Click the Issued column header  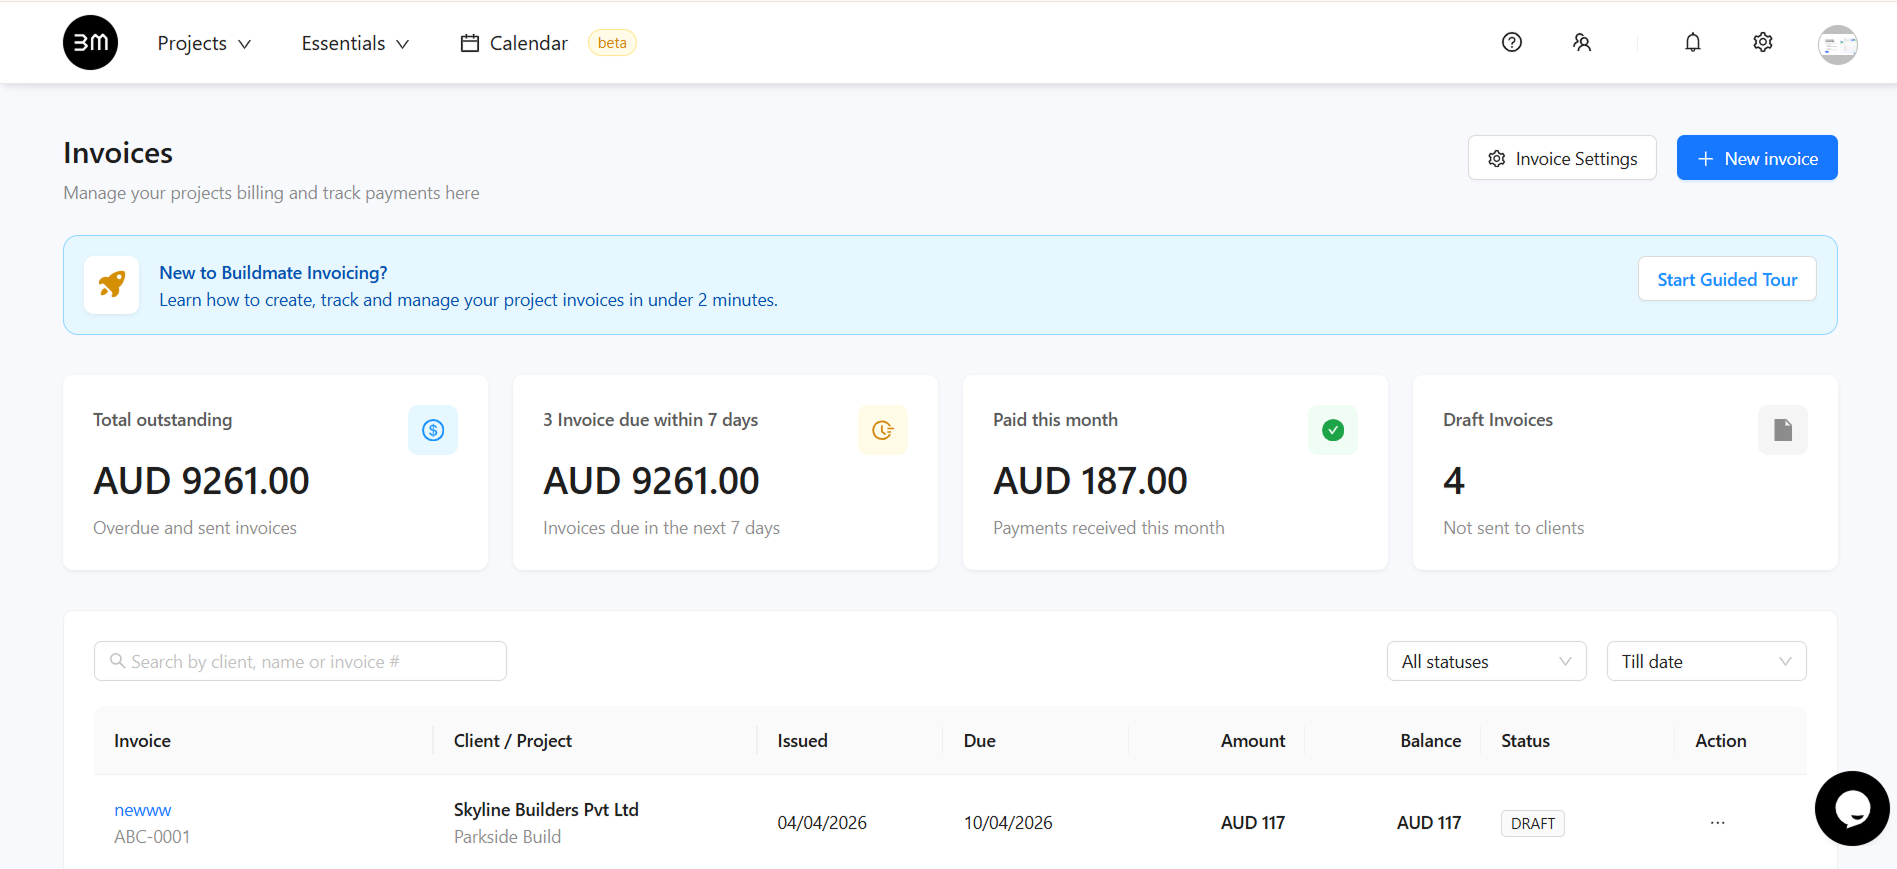pos(802,741)
